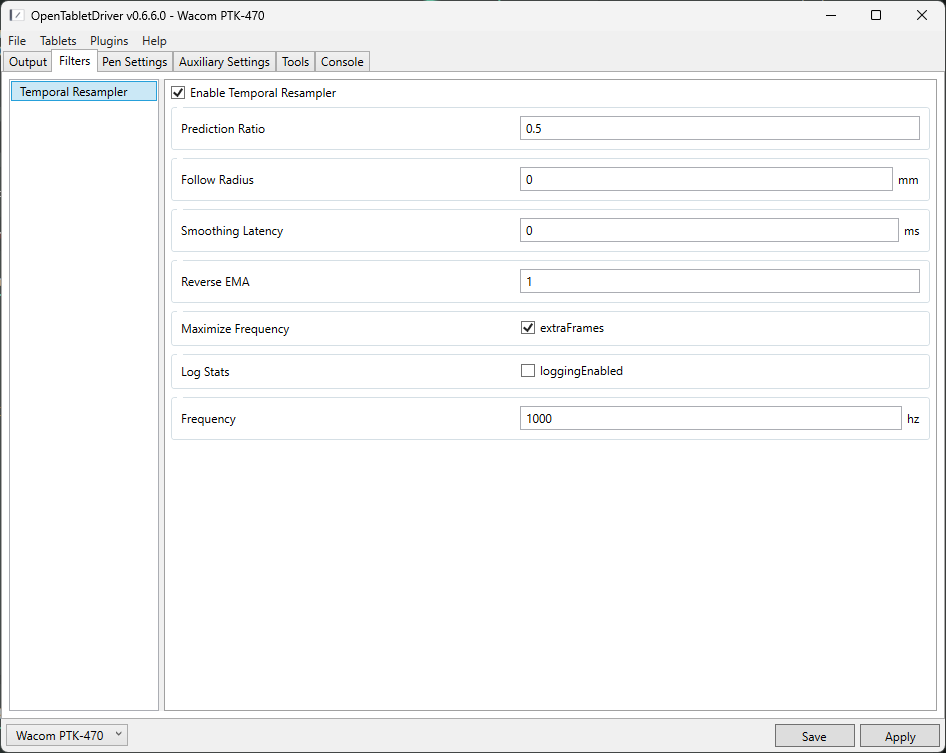Toggle the Enable Temporal Resampler checkbox
The width and height of the screenshot is (946, 753).
pyautogui.click(x=179, y=93)
